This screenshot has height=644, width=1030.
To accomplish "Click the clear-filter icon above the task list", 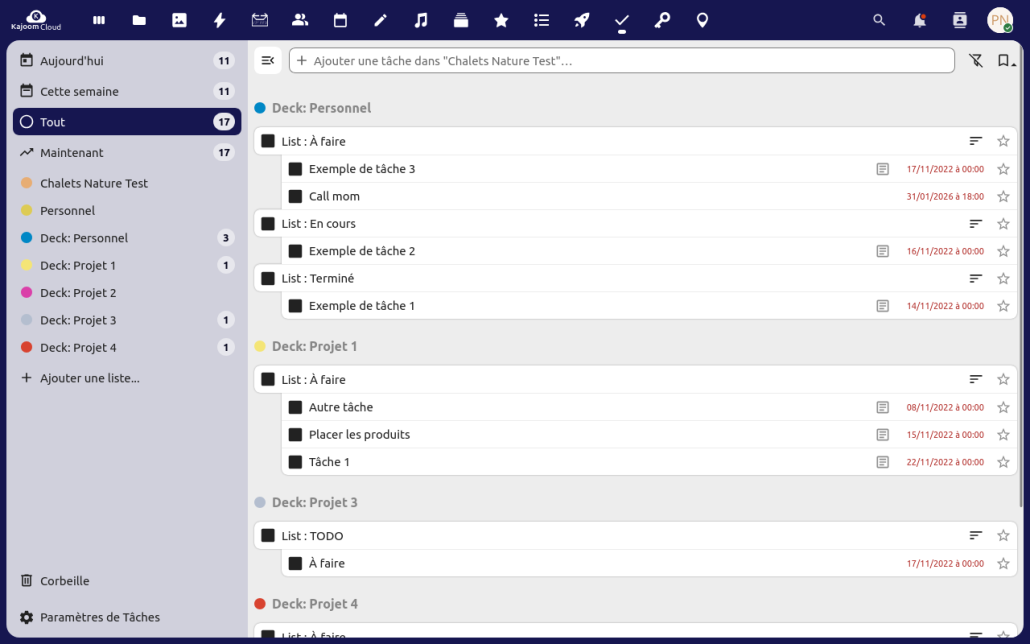I will coord(976,60).
